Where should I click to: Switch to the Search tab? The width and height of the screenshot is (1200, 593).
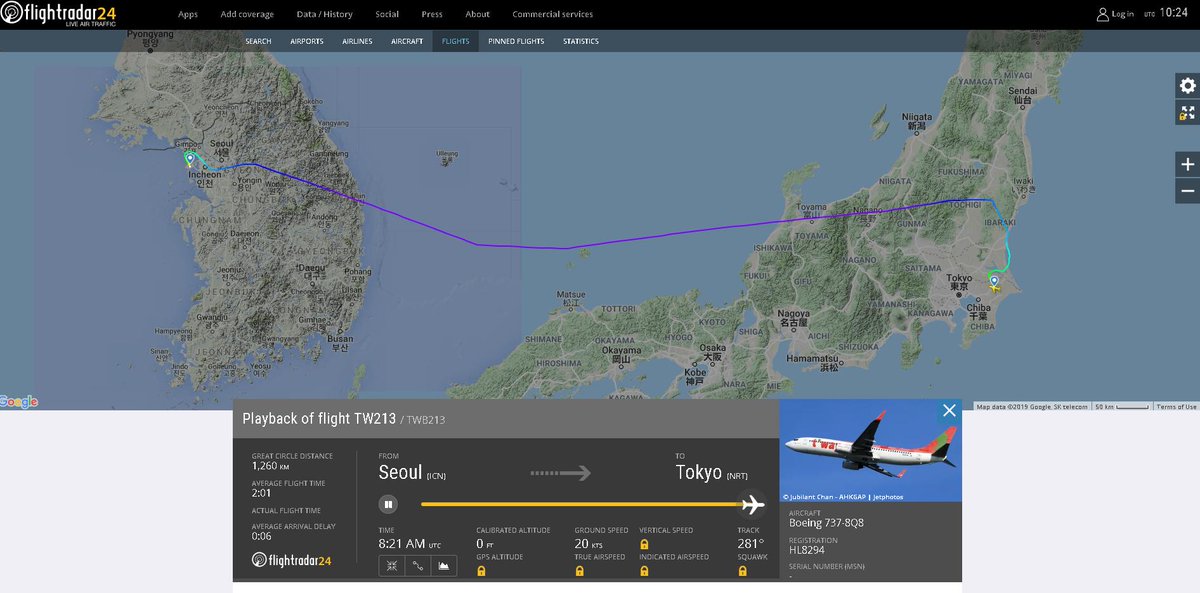click(x=258, y=41)
